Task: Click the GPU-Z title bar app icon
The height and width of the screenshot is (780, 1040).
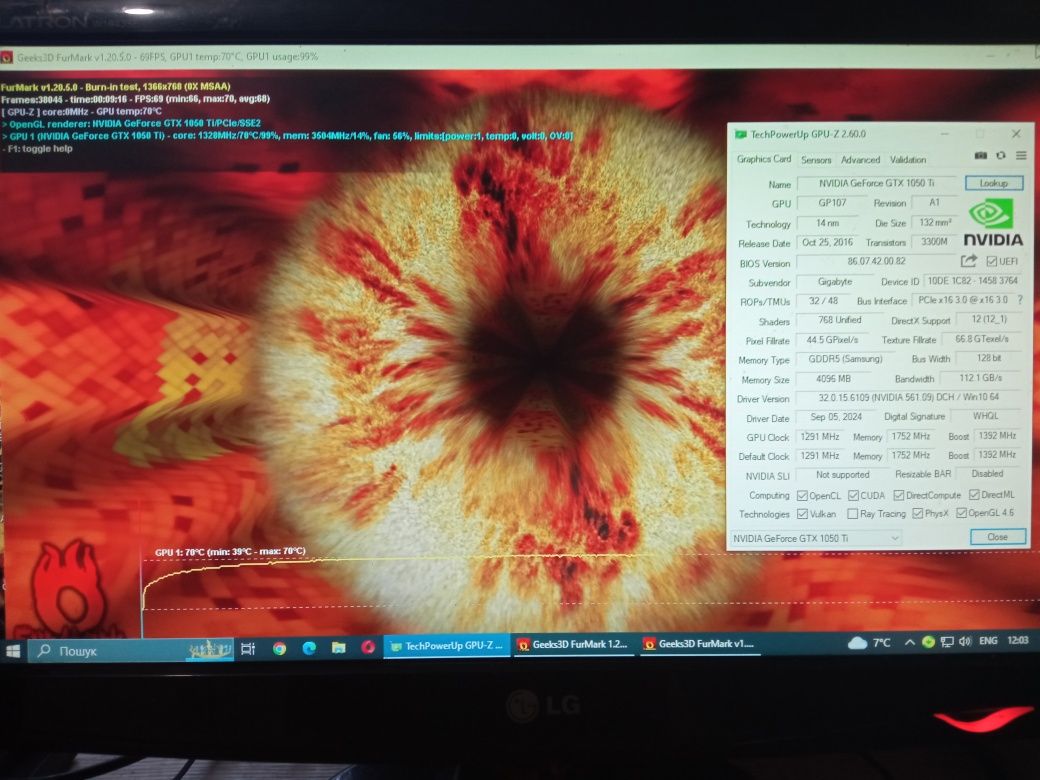Action: (740, 135)
